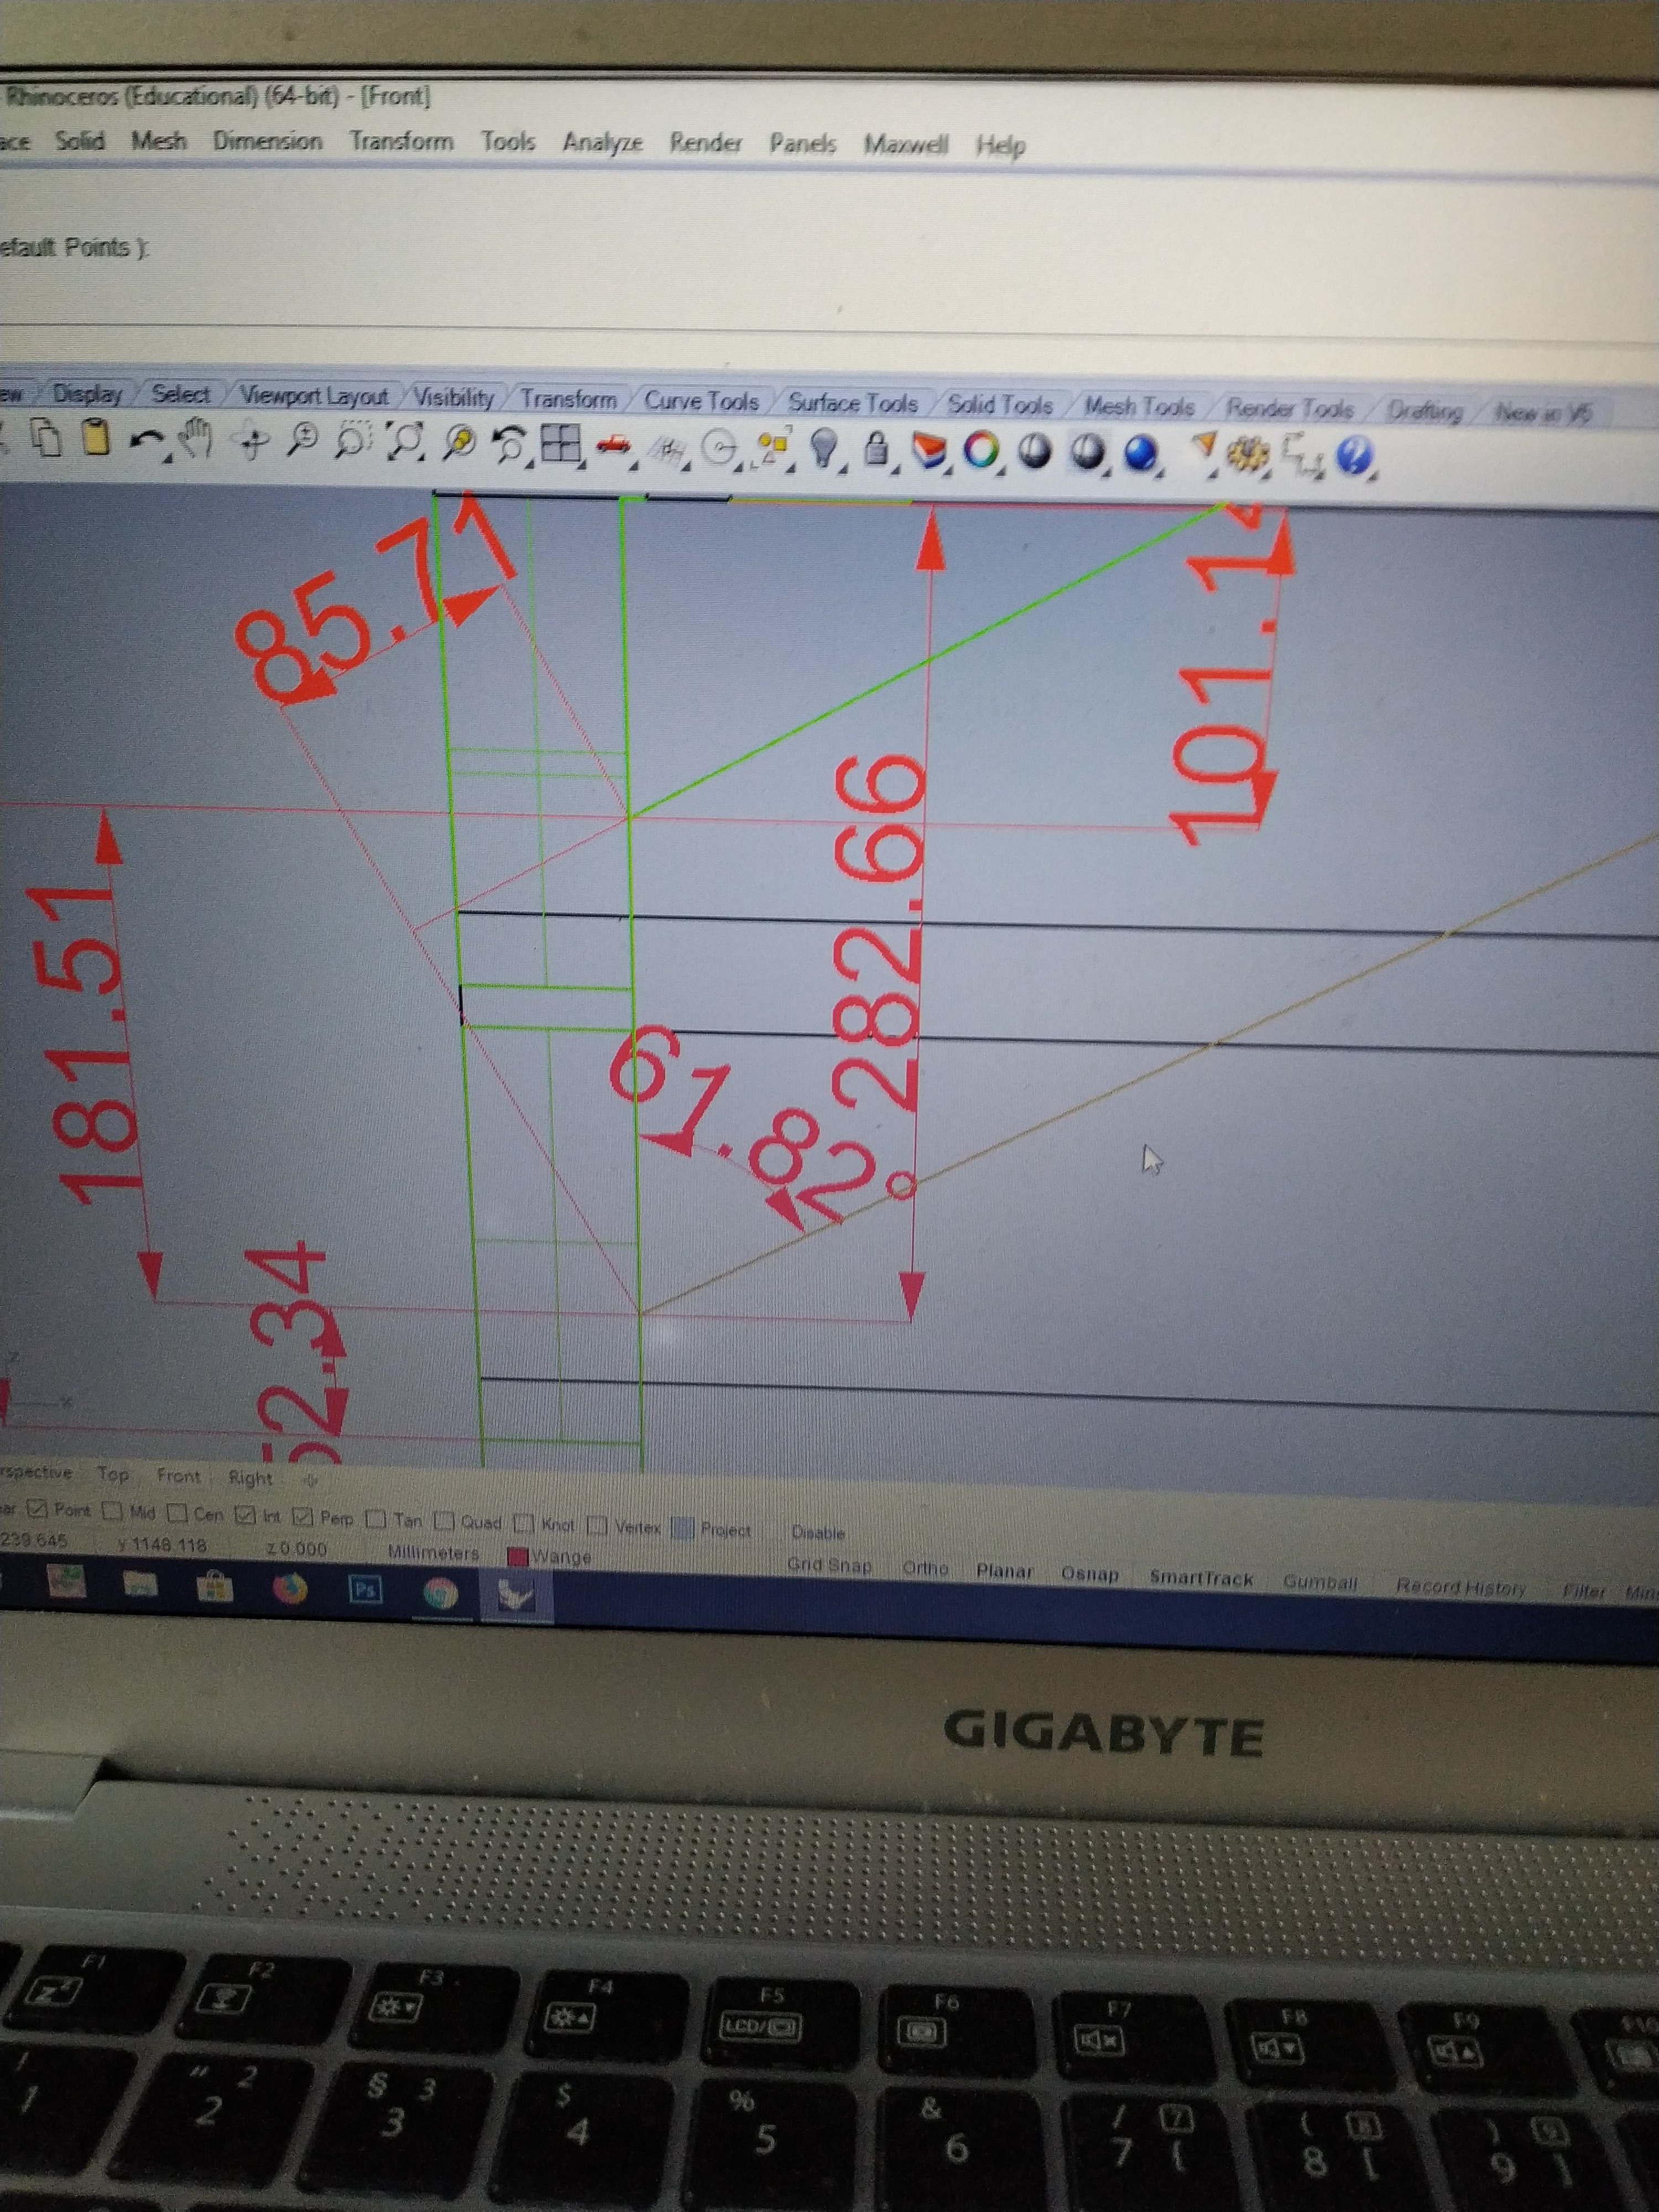This screenshot has height=2212, width=1659.
Task: Click the padlock Lock icon
Action: (876, 449)
